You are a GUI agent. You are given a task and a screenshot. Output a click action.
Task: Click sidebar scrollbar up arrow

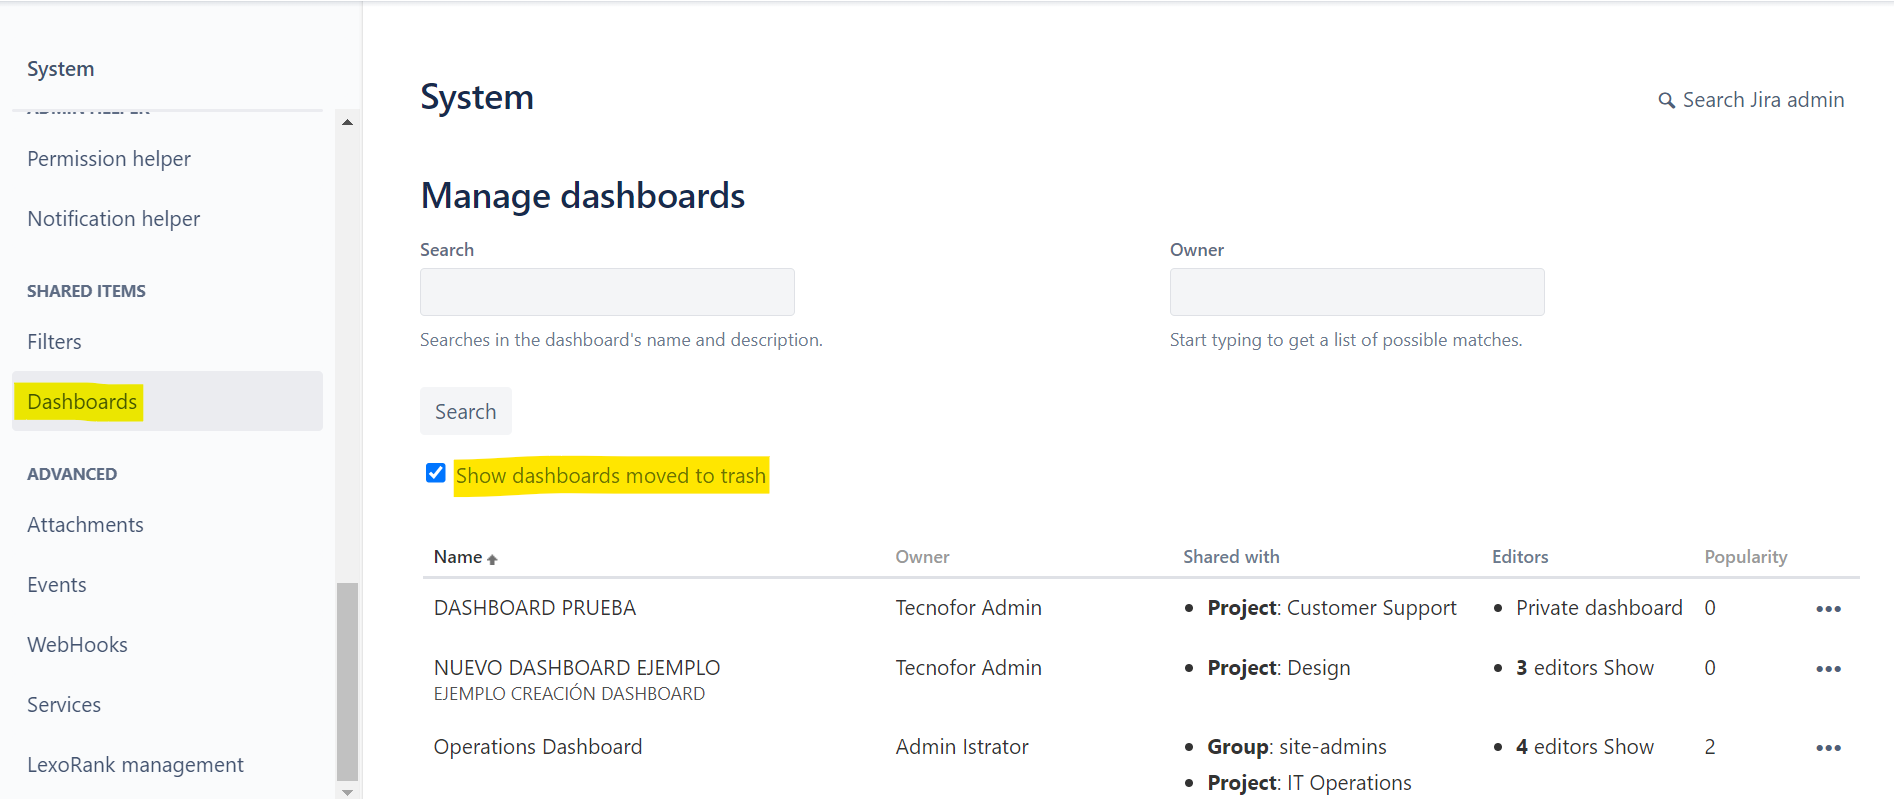[347, 122]
